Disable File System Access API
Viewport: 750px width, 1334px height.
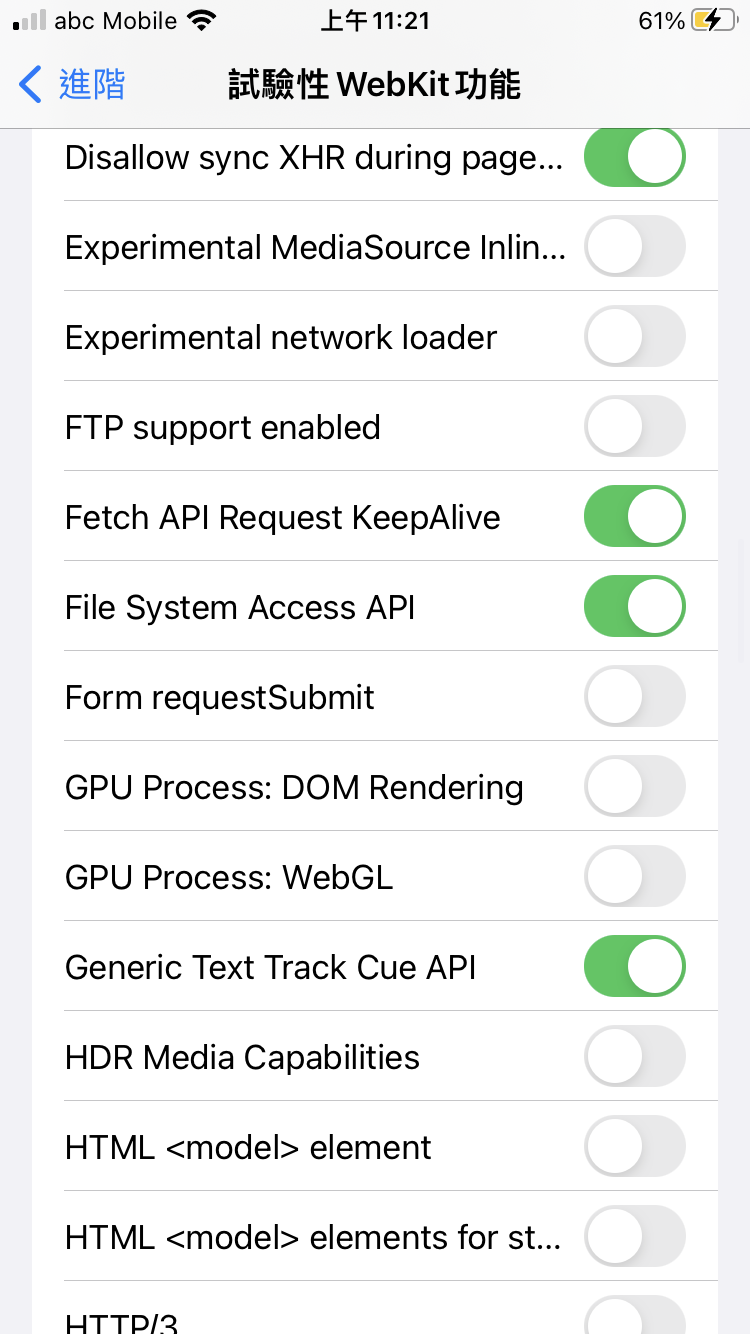pos(634,607)
